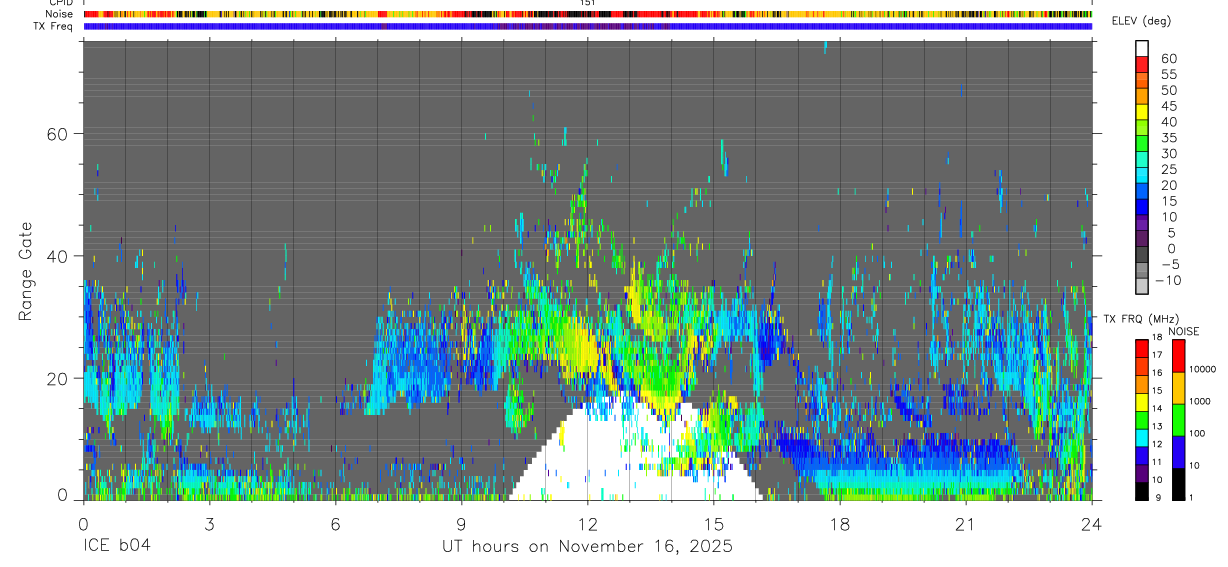Image resolution: width=1228 pixels, height=567 pixels.
Task: Select the orange 1000-10000 NOISE scale segment
Action: coord(1178,387)
